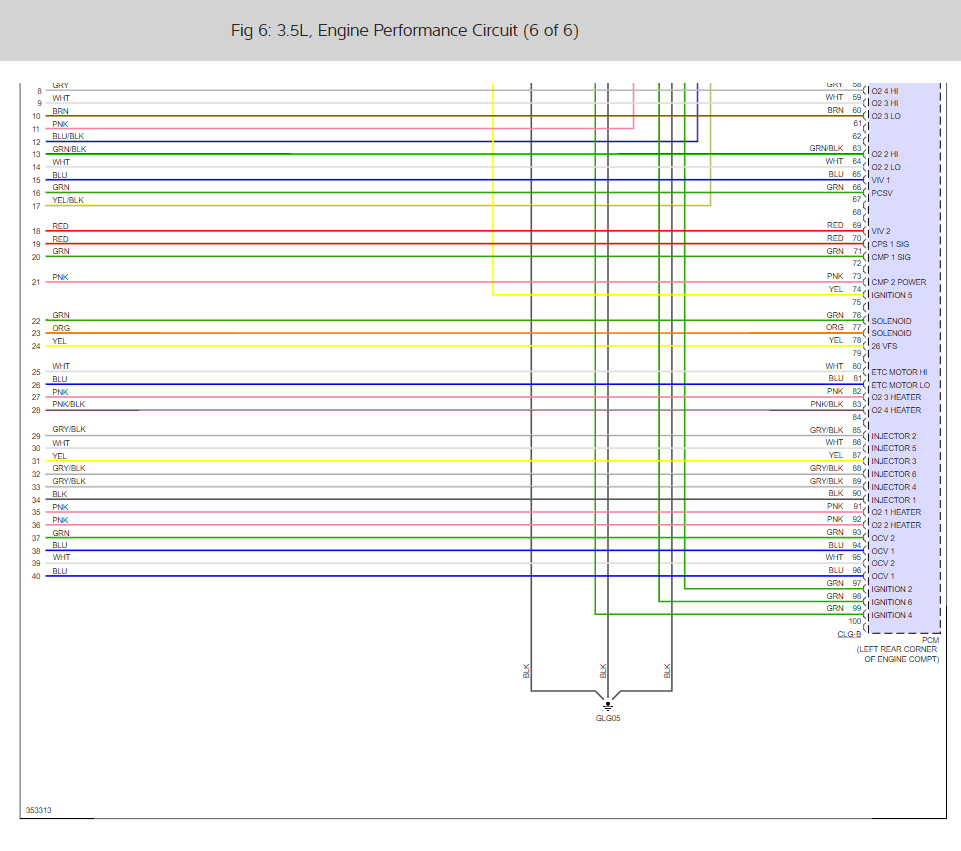Select the 'O2 3 LO' pin label
Screen dimensions: 961x851
pos(886,116)
